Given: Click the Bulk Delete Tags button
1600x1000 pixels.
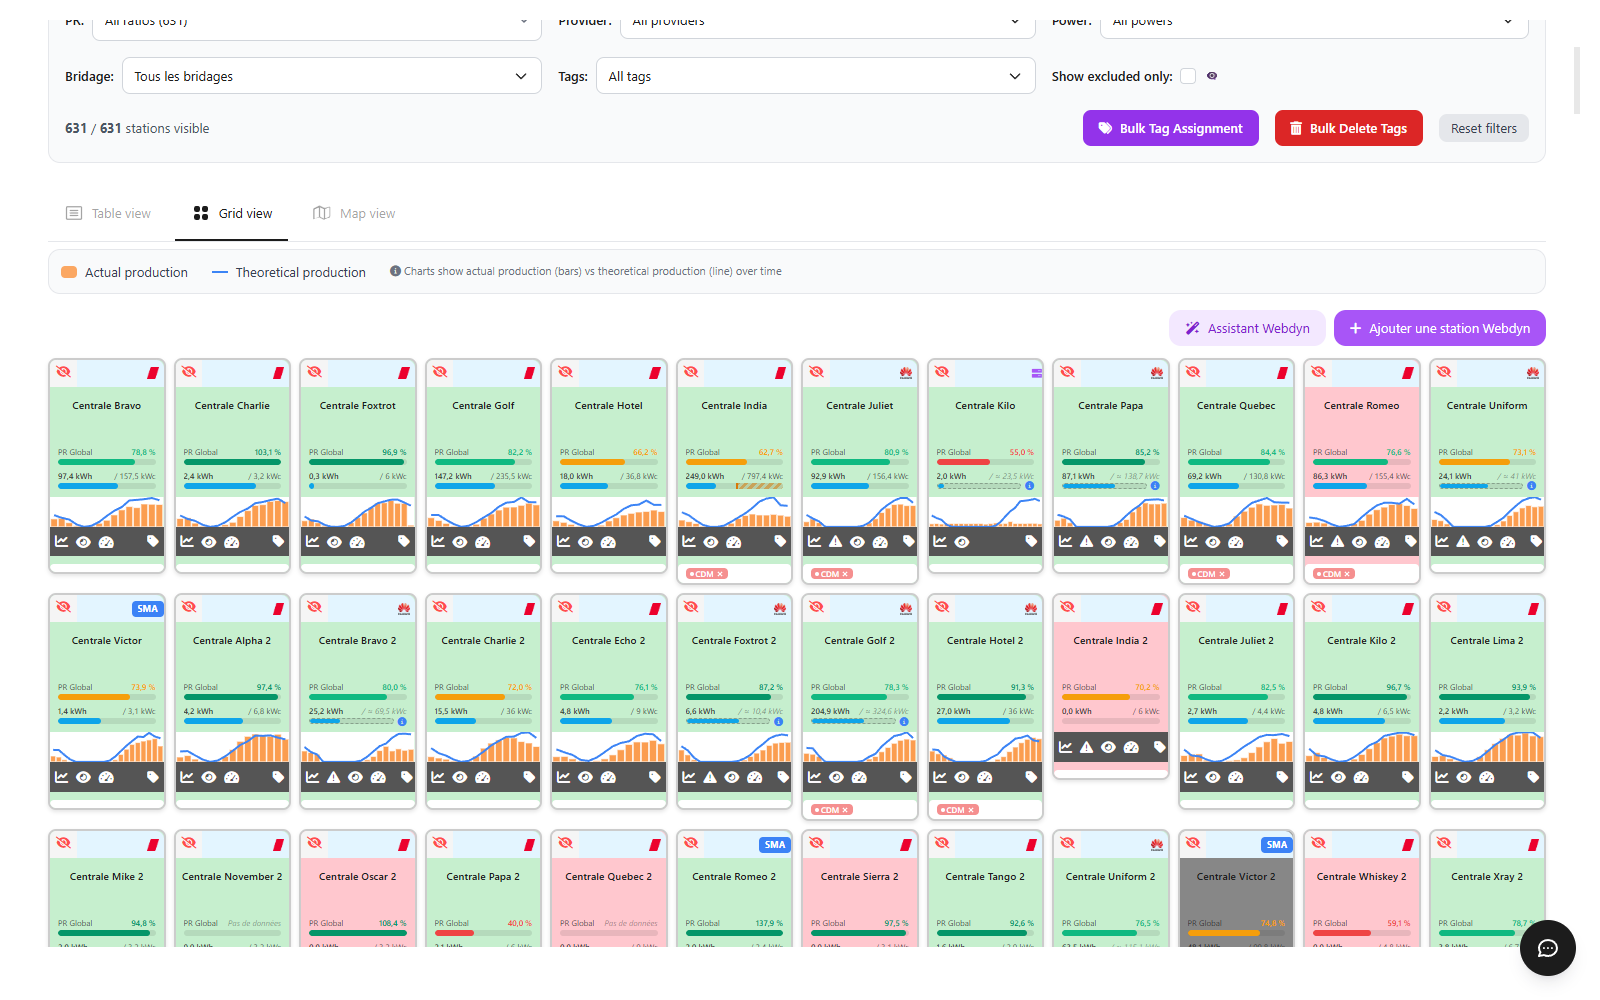Looking at the screenshot, I should pos(1349,128).
